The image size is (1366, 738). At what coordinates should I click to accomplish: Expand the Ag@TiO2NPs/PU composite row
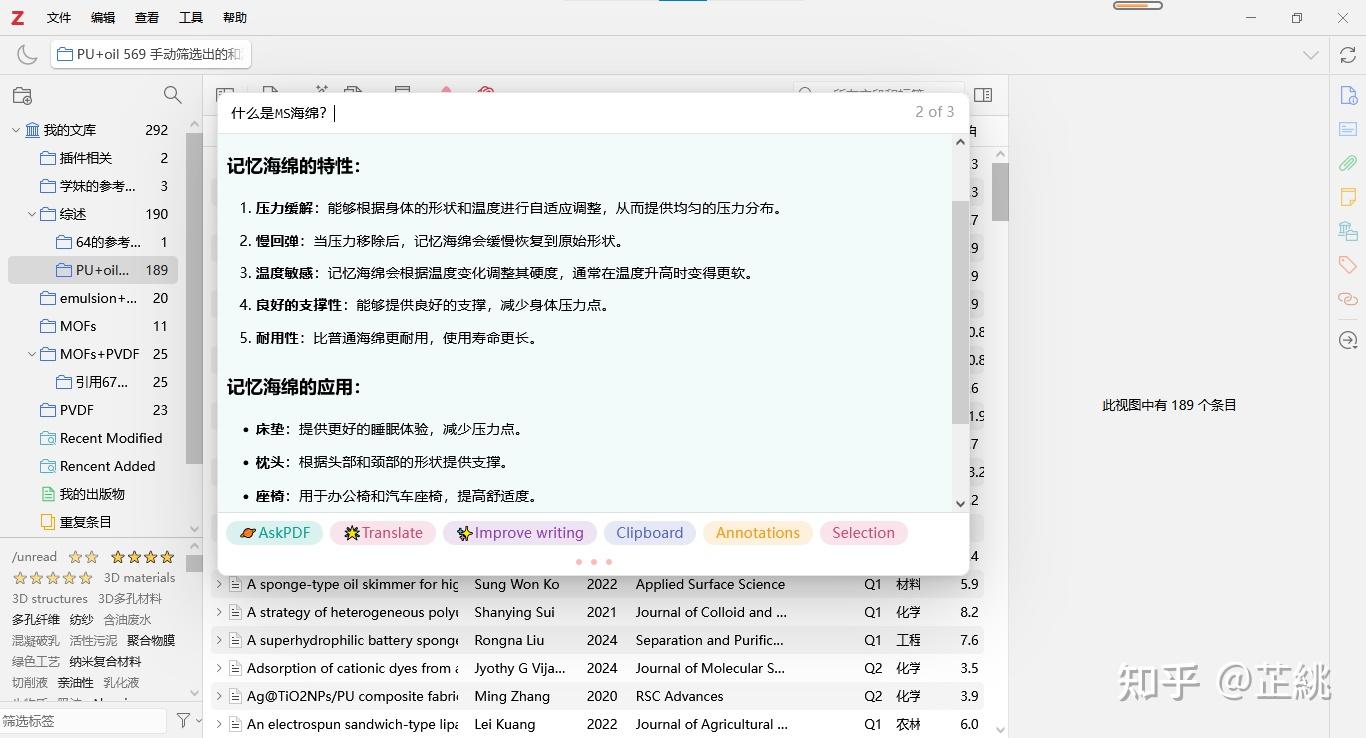click(220, 696)
